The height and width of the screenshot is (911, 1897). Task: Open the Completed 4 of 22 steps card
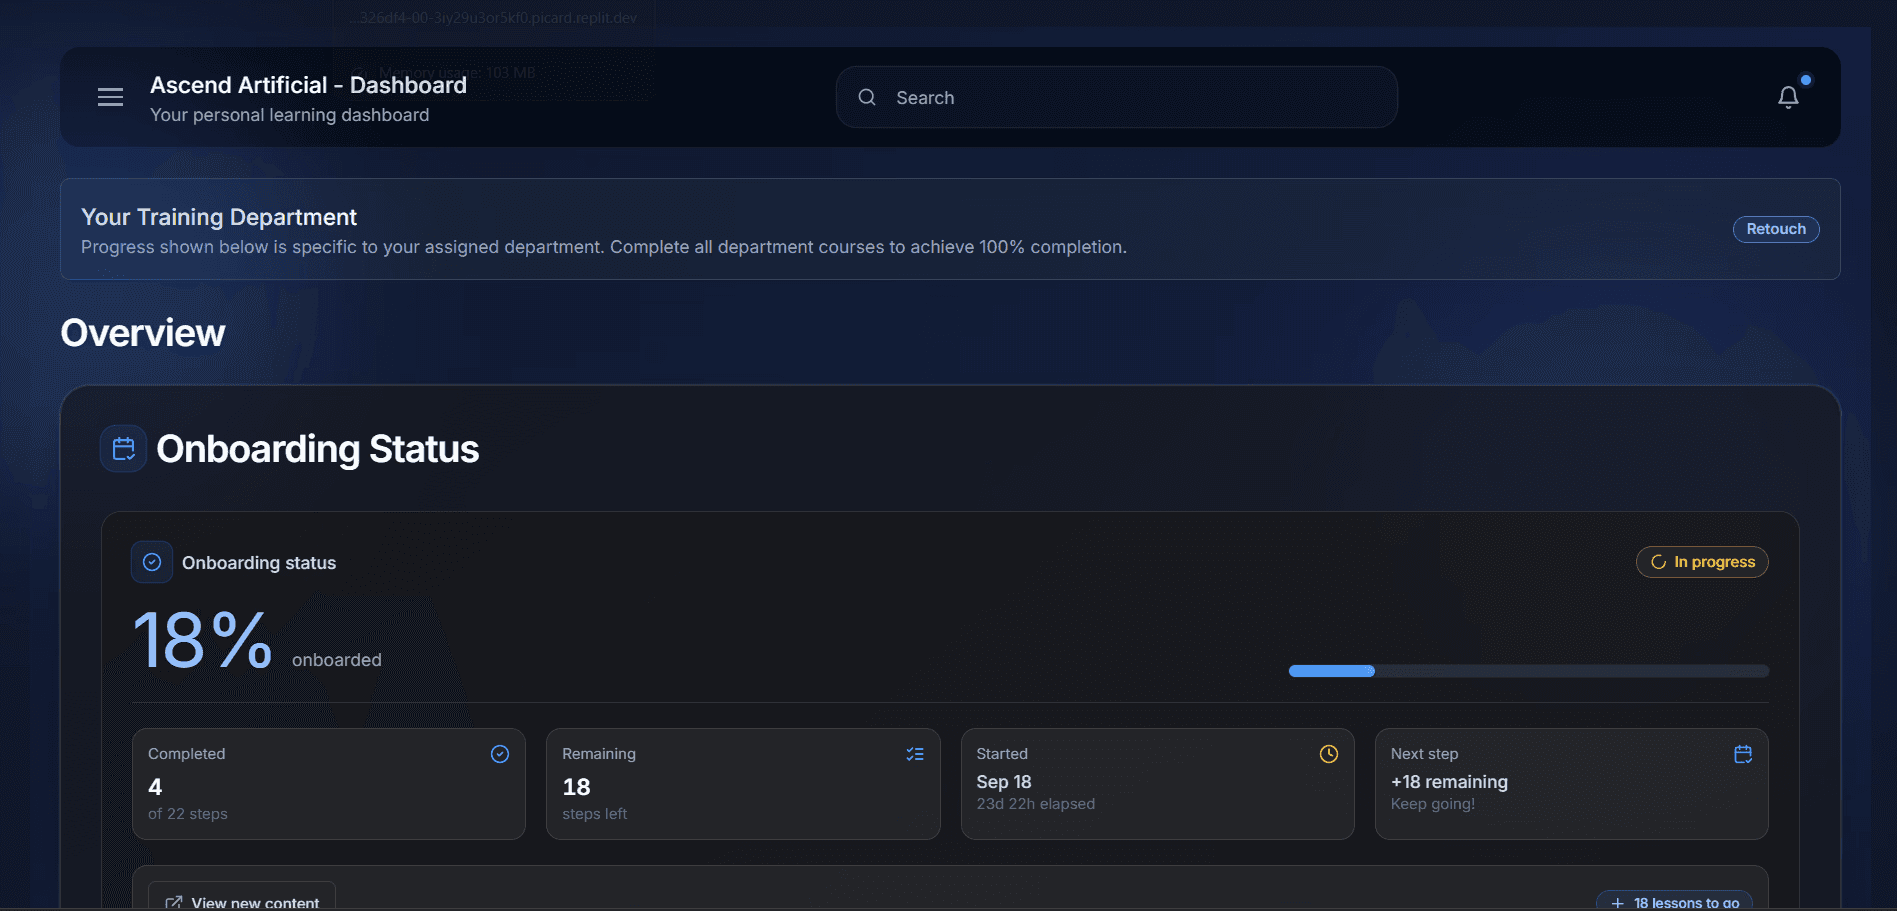coord(329,784)
